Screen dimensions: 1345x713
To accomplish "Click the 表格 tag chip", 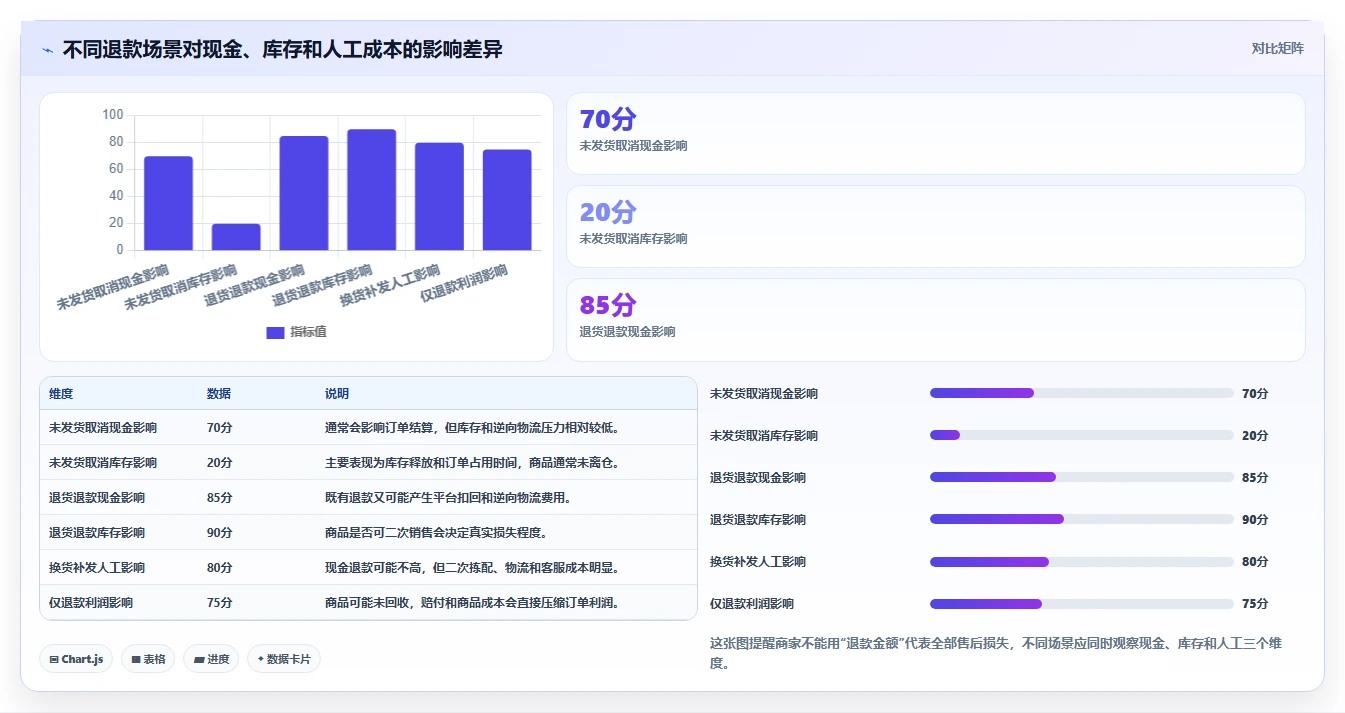I will [148, 659].
